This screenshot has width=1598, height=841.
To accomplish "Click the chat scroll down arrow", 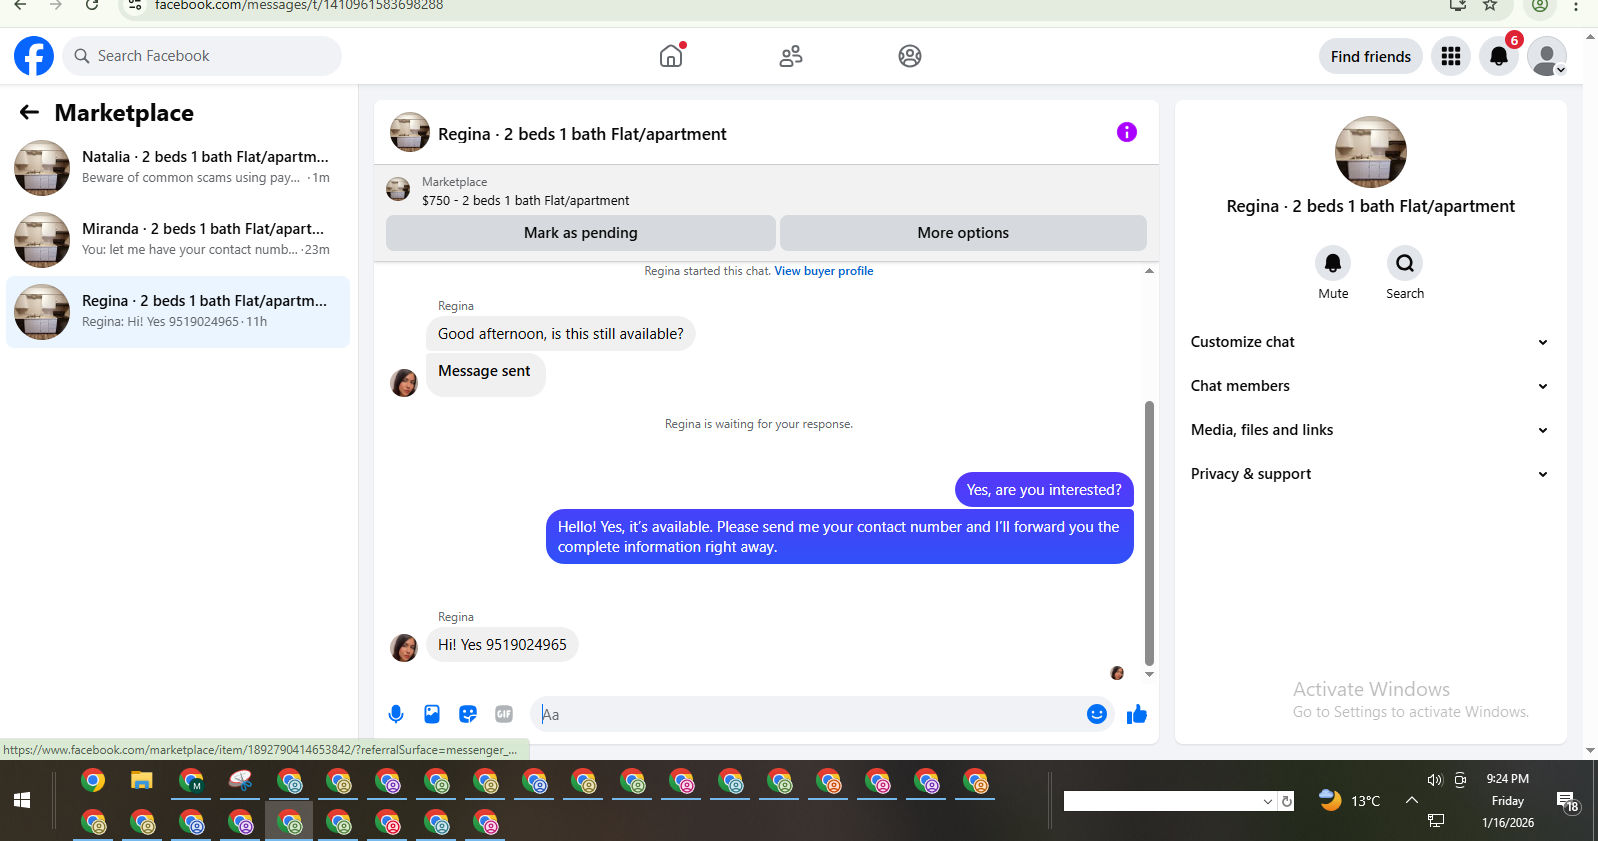I will click(1149, 674).
